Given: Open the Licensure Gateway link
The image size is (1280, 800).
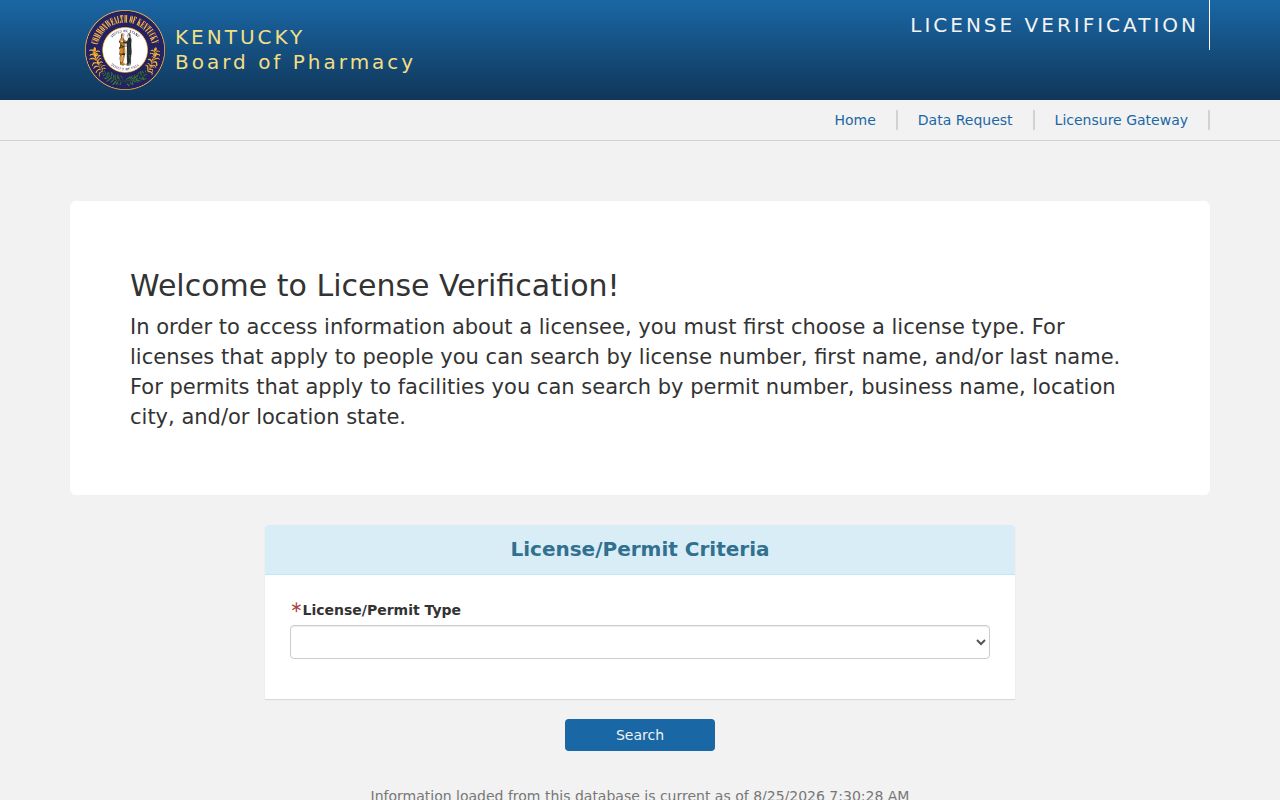Looking at the screenshot, I should [1121, 120].
